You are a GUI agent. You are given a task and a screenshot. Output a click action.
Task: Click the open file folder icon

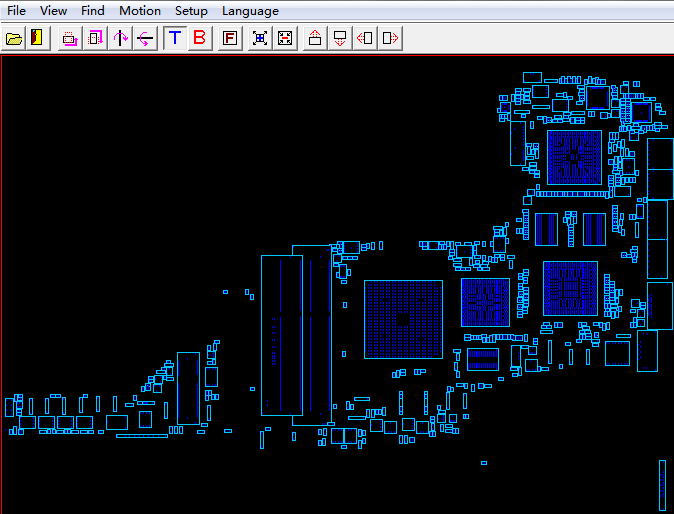click(14, 38)
